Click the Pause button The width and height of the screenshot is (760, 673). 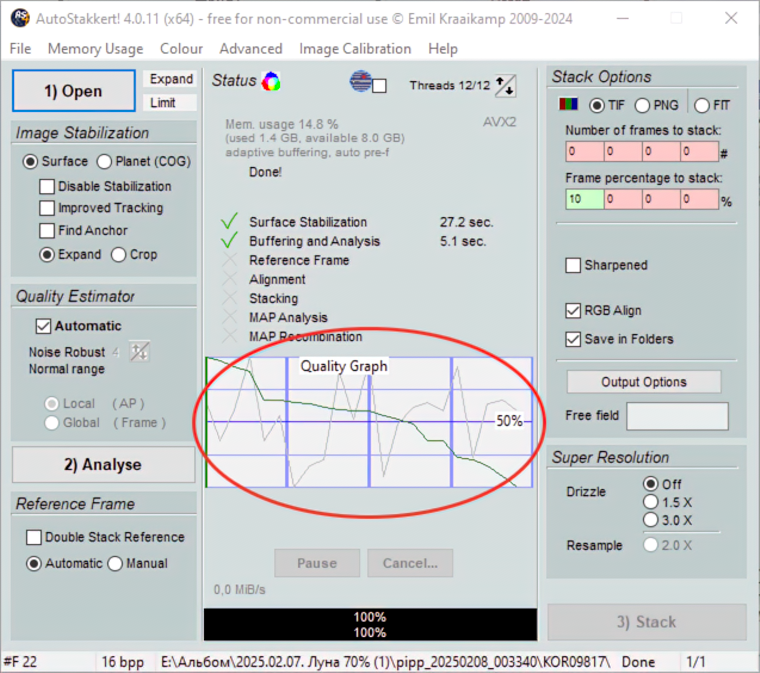tap(317, 563)
